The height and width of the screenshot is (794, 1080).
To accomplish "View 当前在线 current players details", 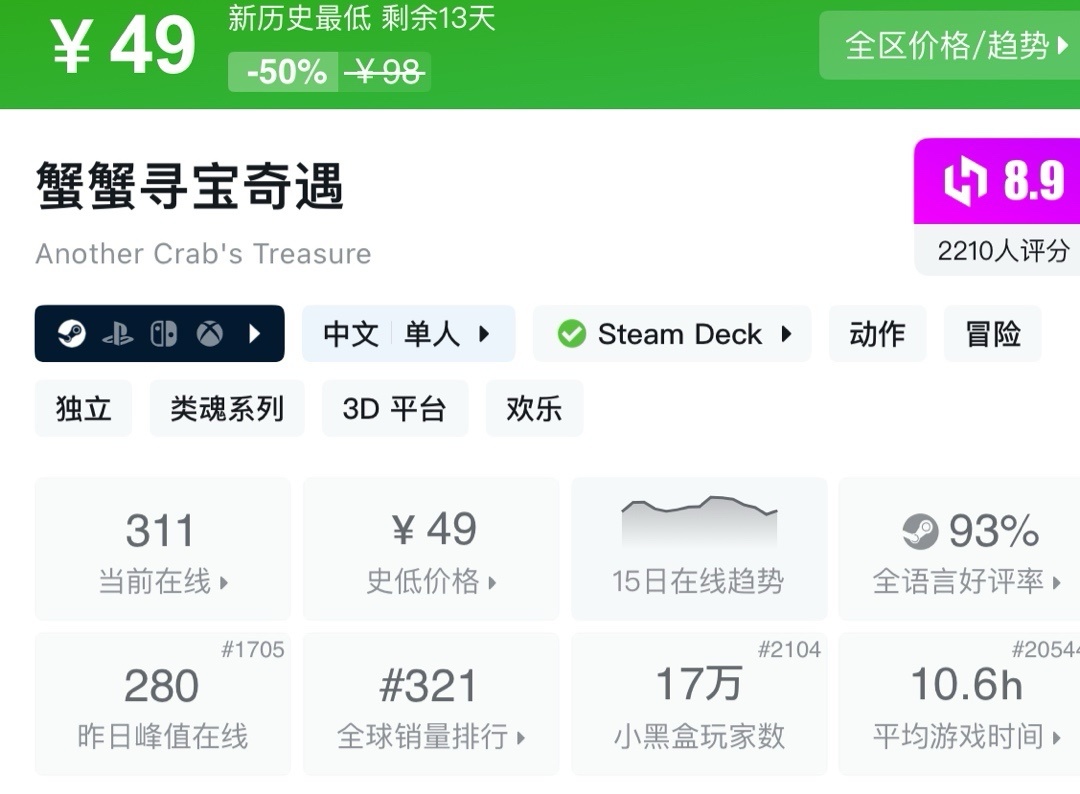I will point(162,549).
